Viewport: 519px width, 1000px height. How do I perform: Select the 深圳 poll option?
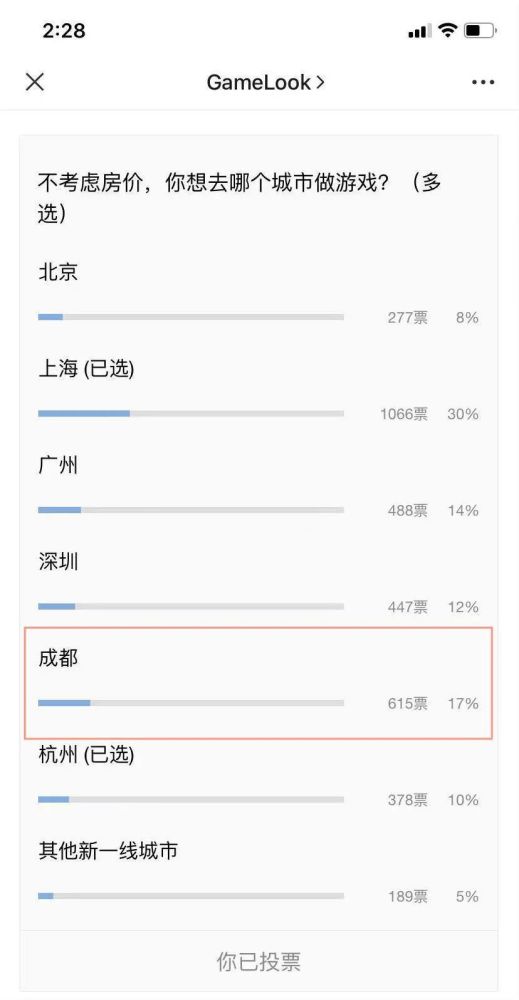click(x=258, y=584)
